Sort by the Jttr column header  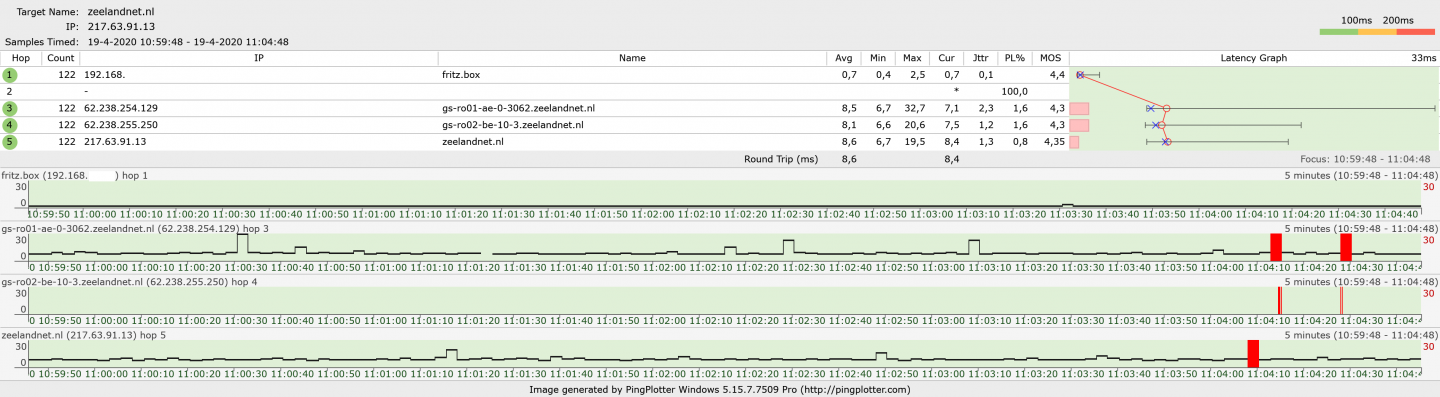pos(982,58)
